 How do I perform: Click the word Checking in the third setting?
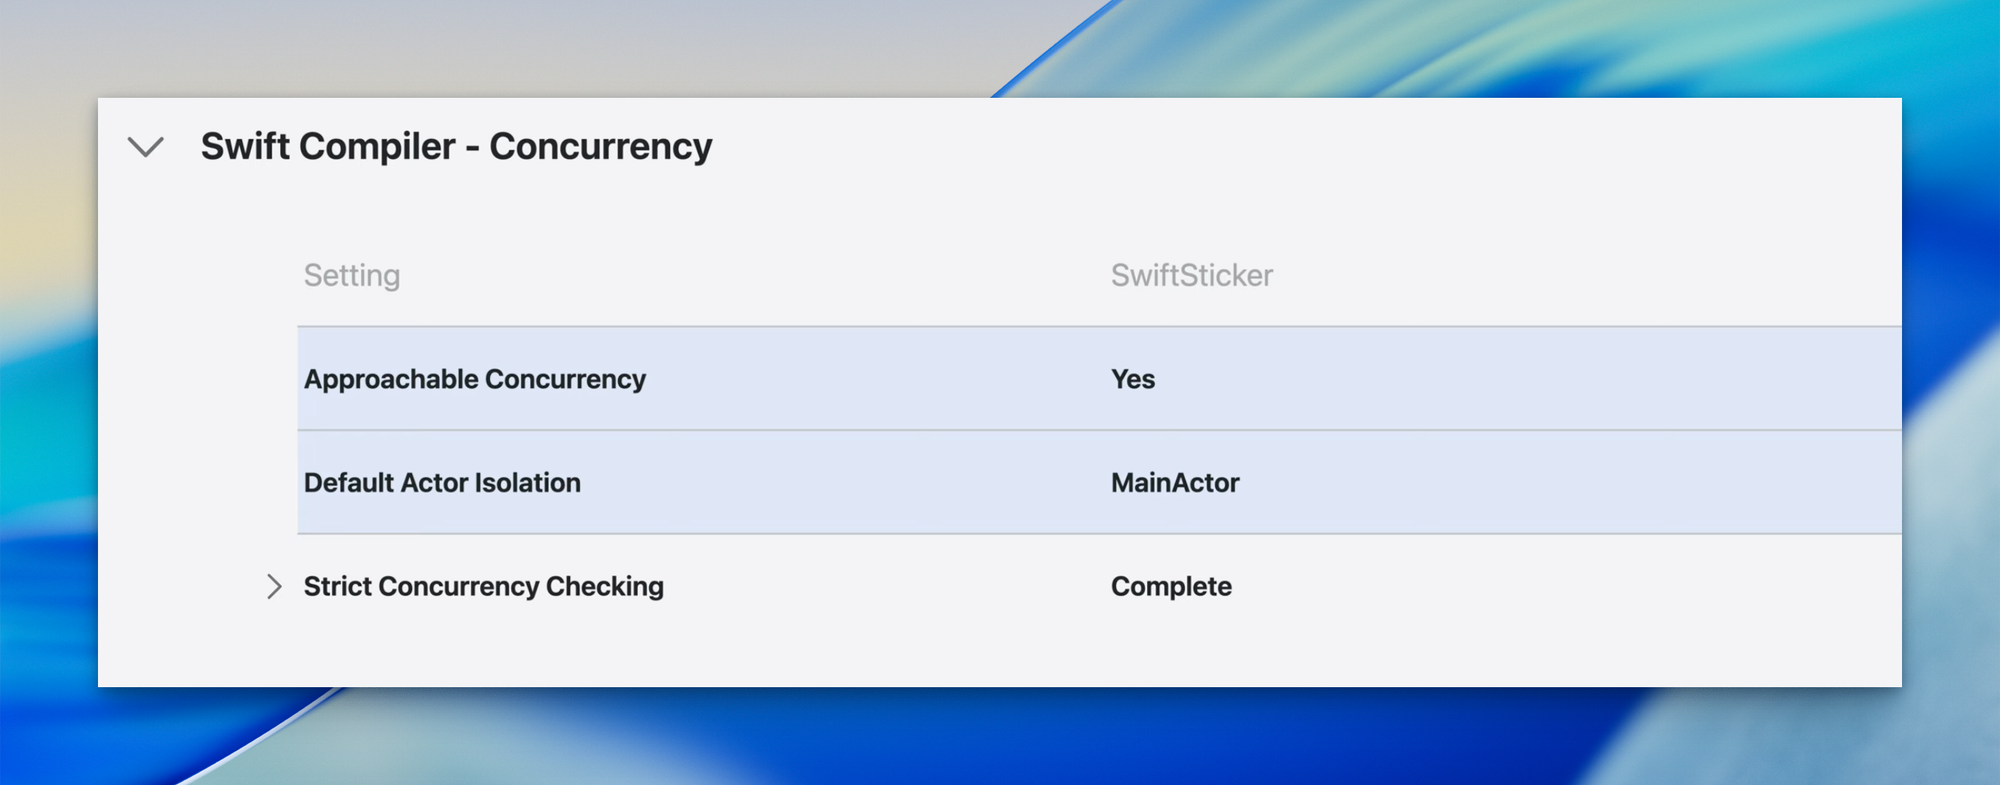[x=604, y=587]
